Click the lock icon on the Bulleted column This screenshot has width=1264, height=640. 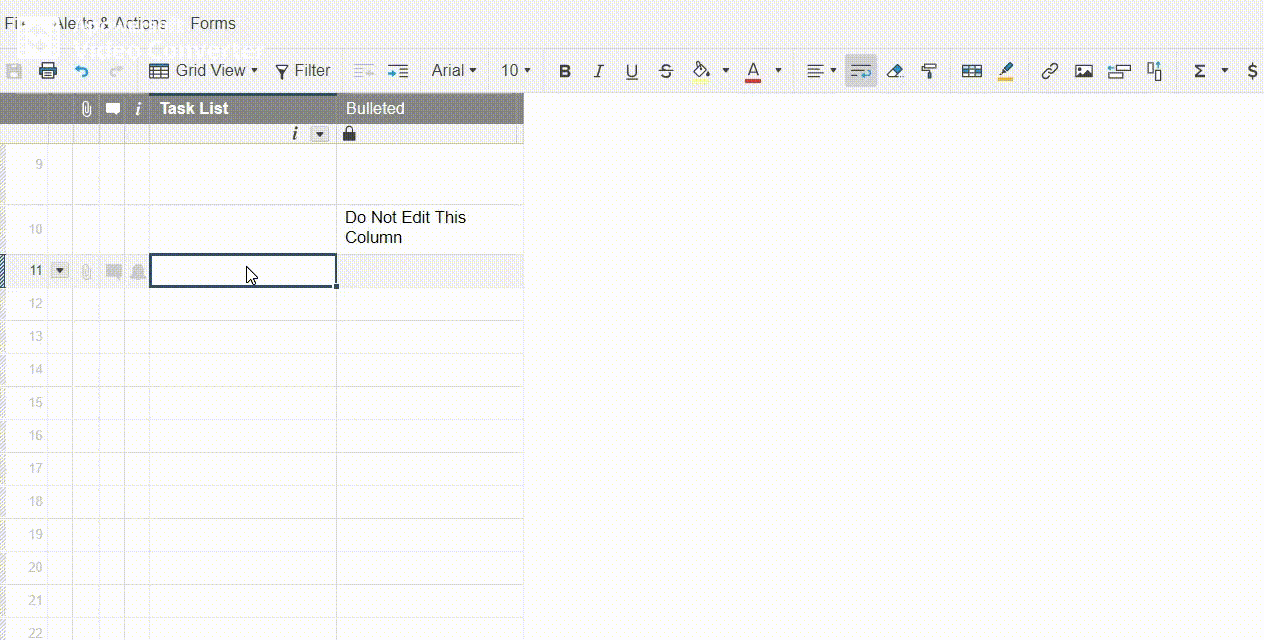(x=349, y=133)
